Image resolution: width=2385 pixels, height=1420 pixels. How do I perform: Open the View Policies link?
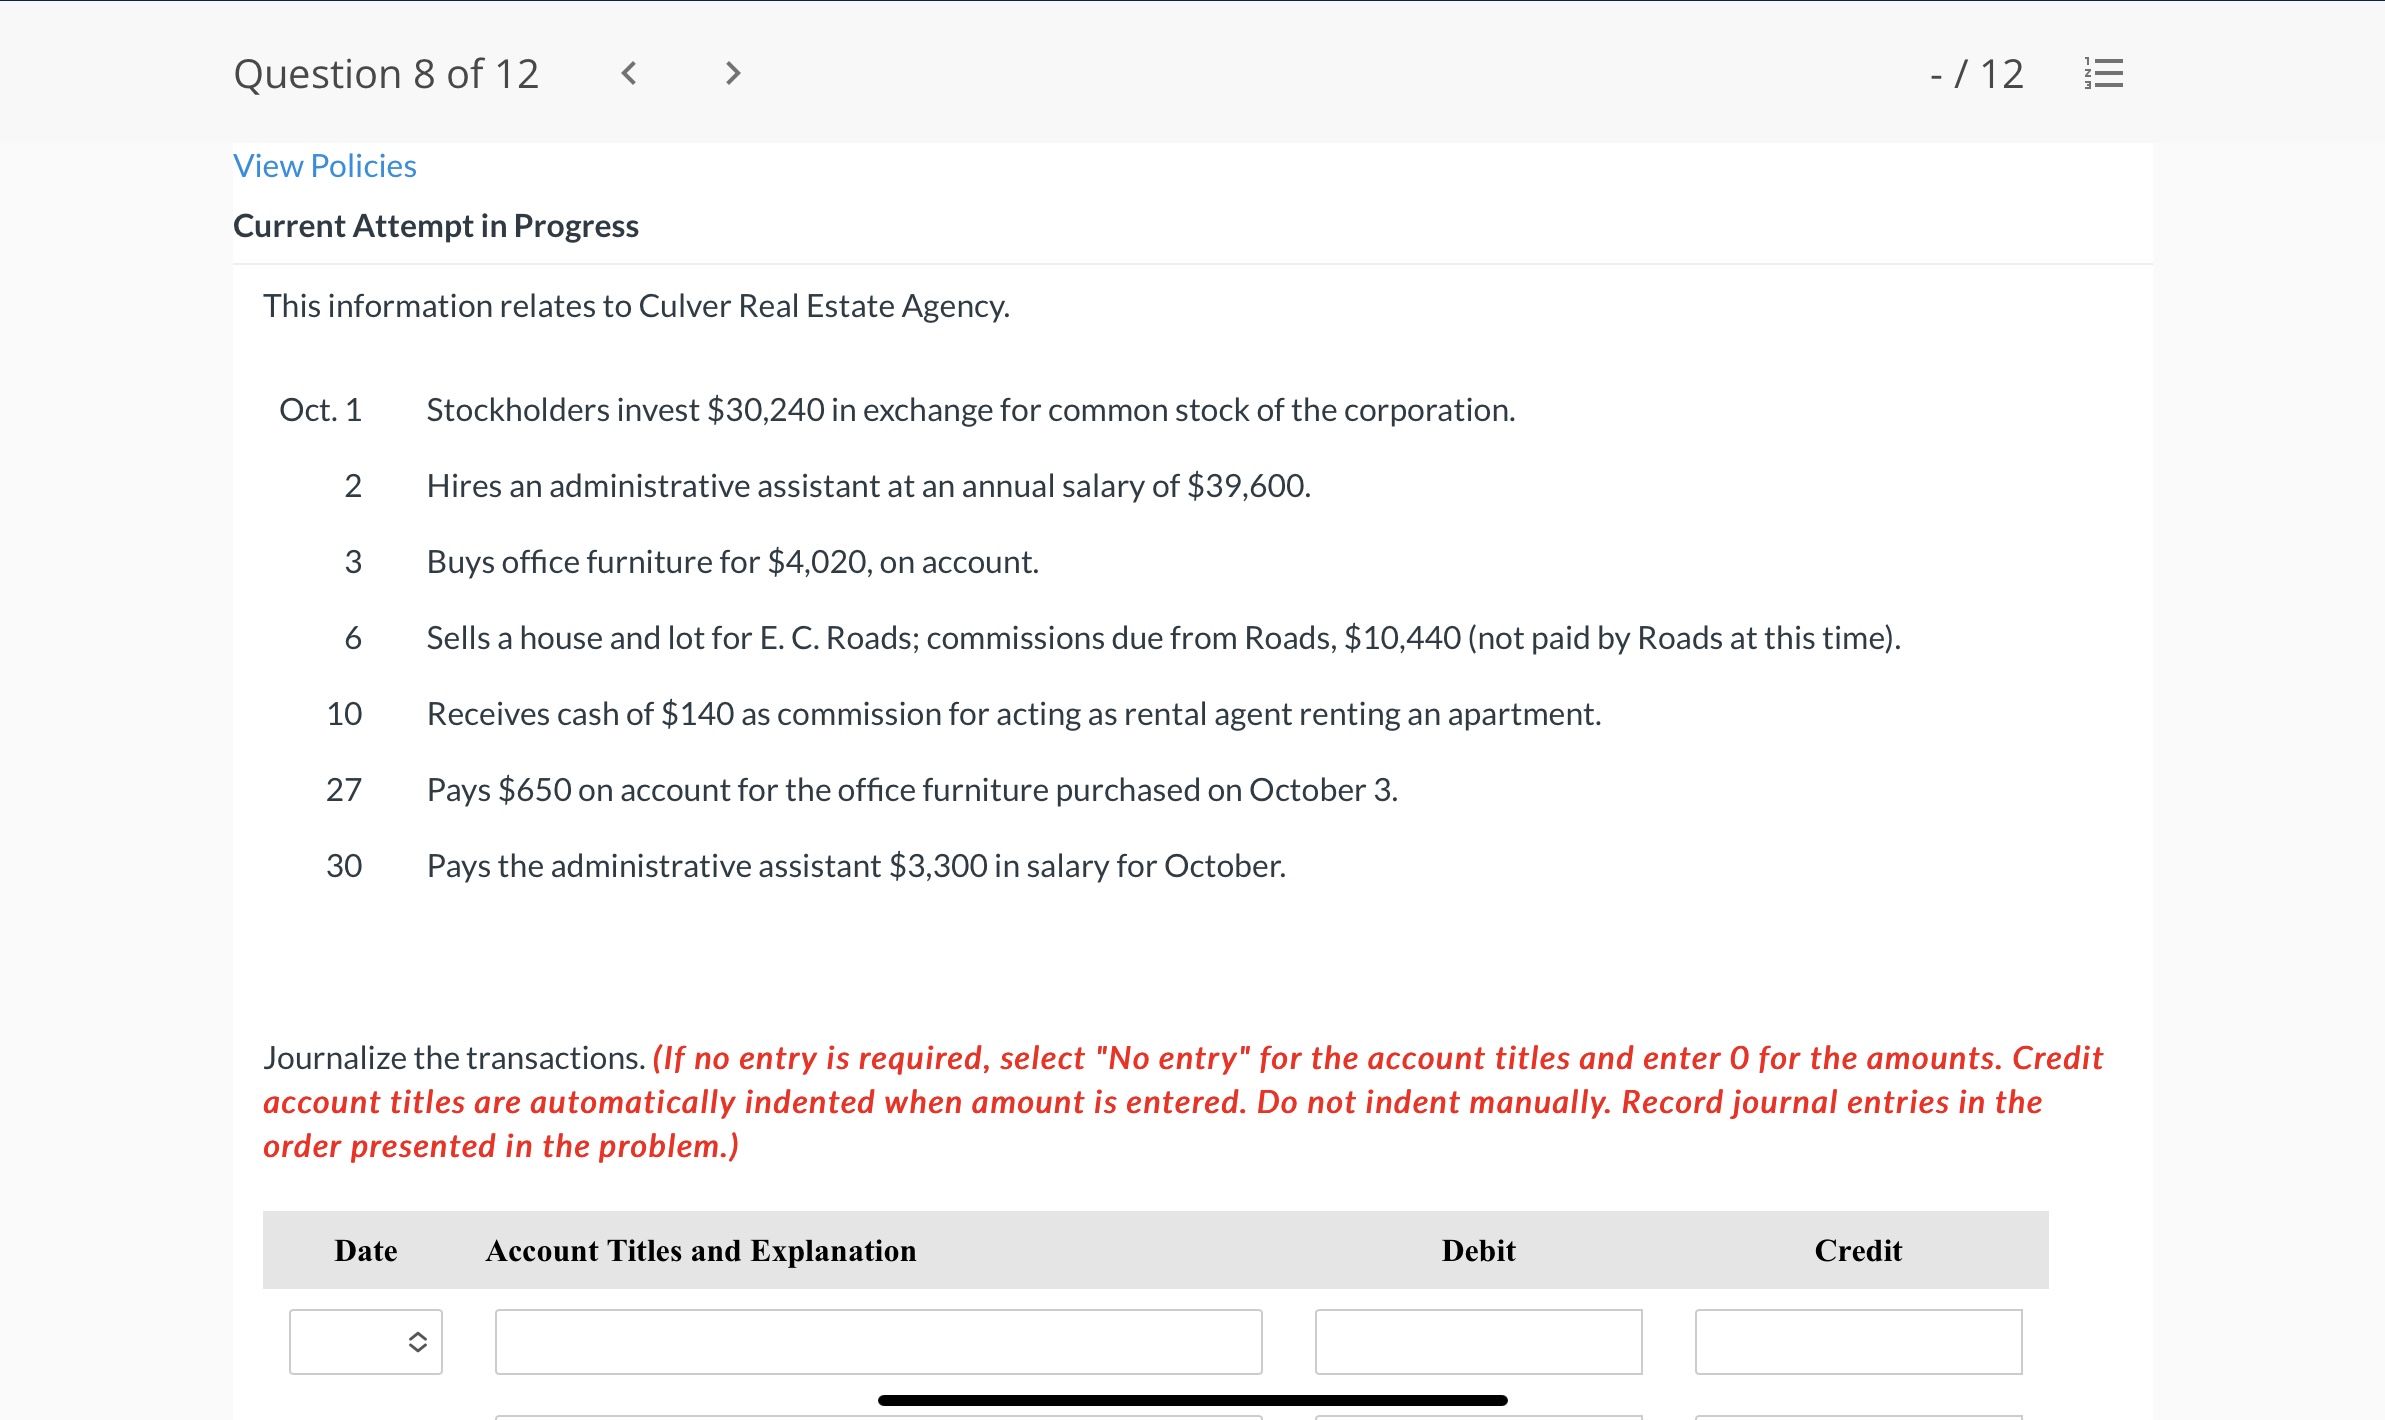click(325, 166)
